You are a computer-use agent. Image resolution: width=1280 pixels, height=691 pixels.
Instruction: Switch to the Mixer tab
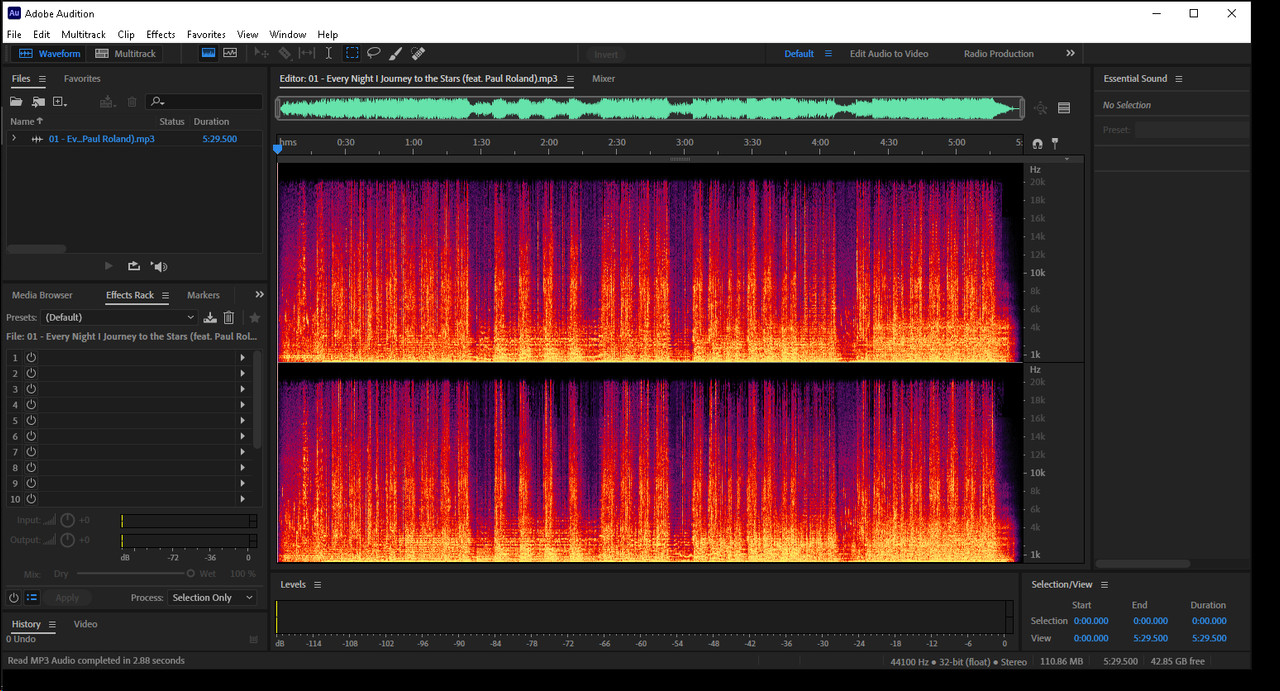click(603, 78)
